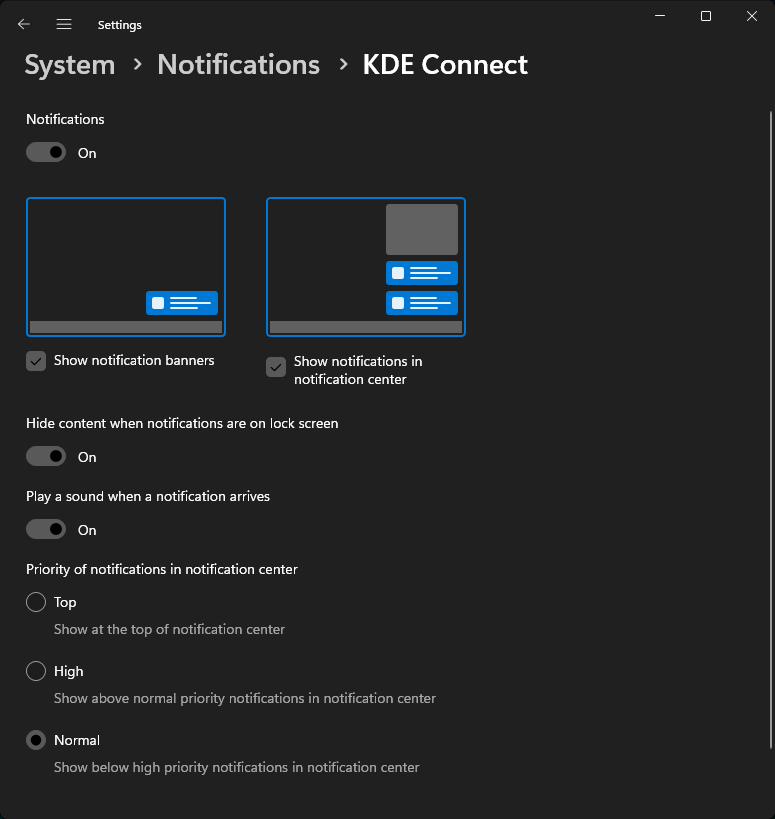Select Normal priority radio button

pyautogui.click(x=36, y=740)
